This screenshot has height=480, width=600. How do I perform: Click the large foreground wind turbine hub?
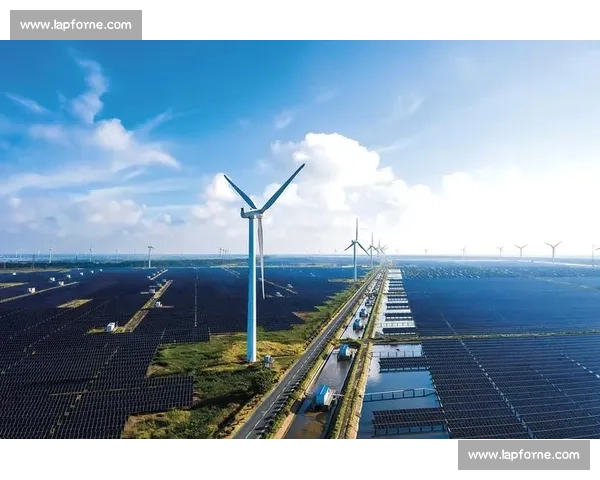pyautogui.click(x=252, y=212)
